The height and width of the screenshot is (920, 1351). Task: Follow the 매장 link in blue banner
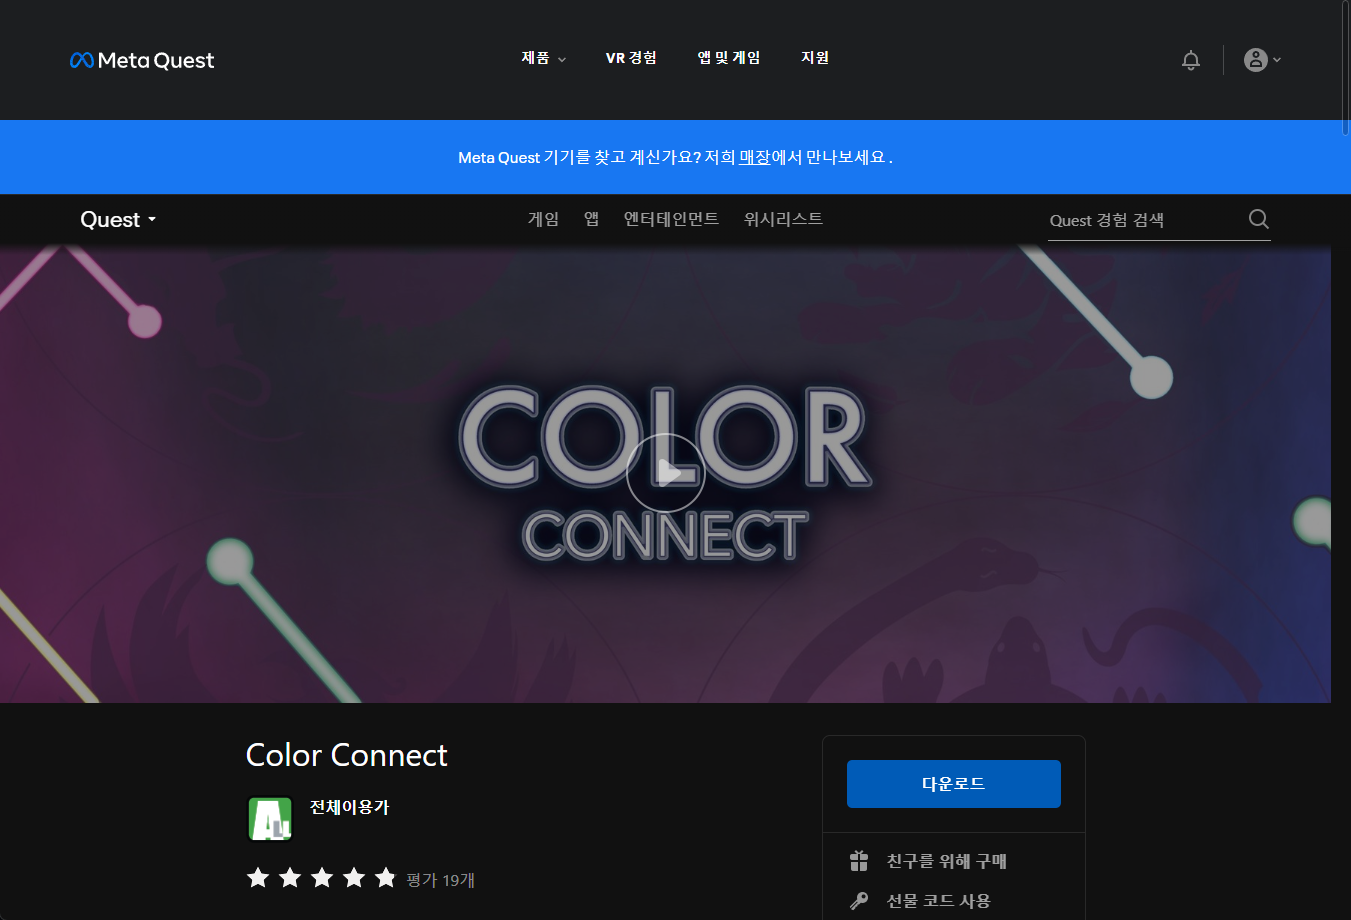754,157
